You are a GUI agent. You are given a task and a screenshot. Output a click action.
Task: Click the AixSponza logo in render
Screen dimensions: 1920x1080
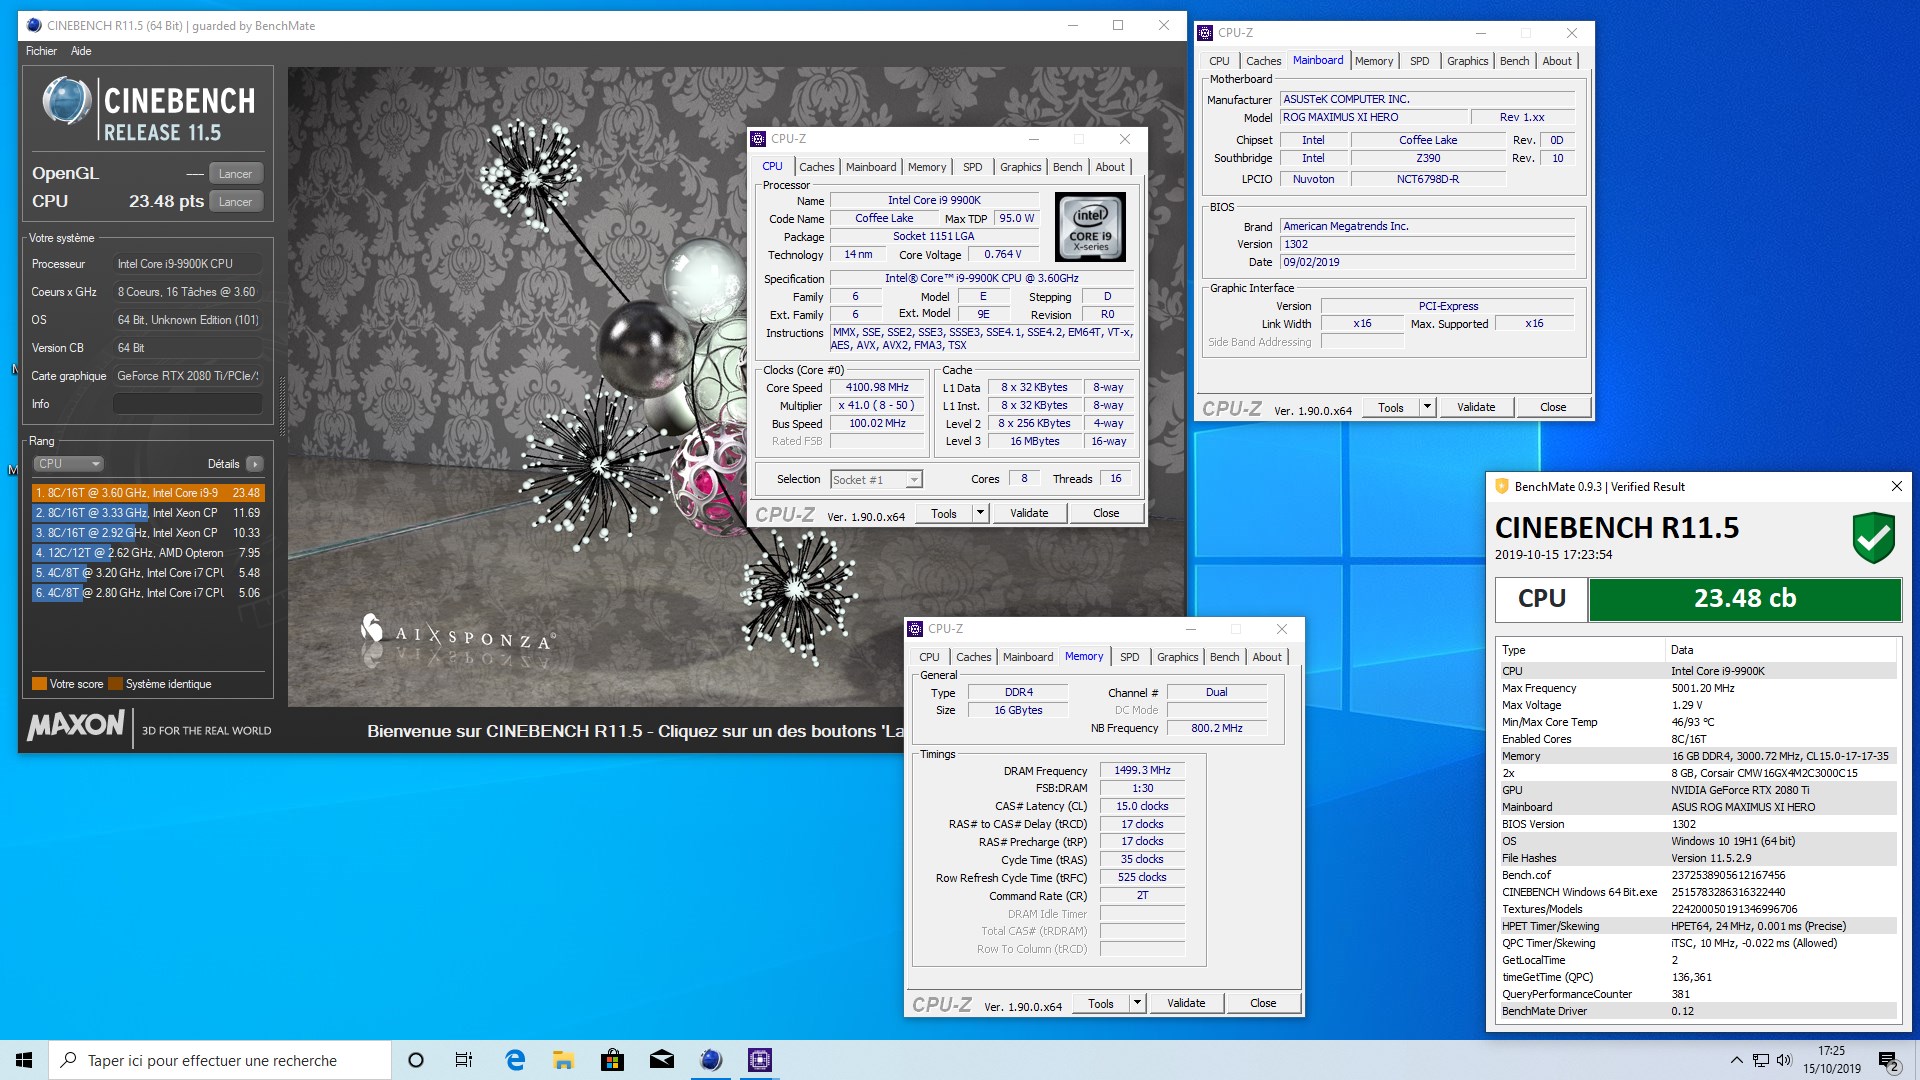click(456, 632)
